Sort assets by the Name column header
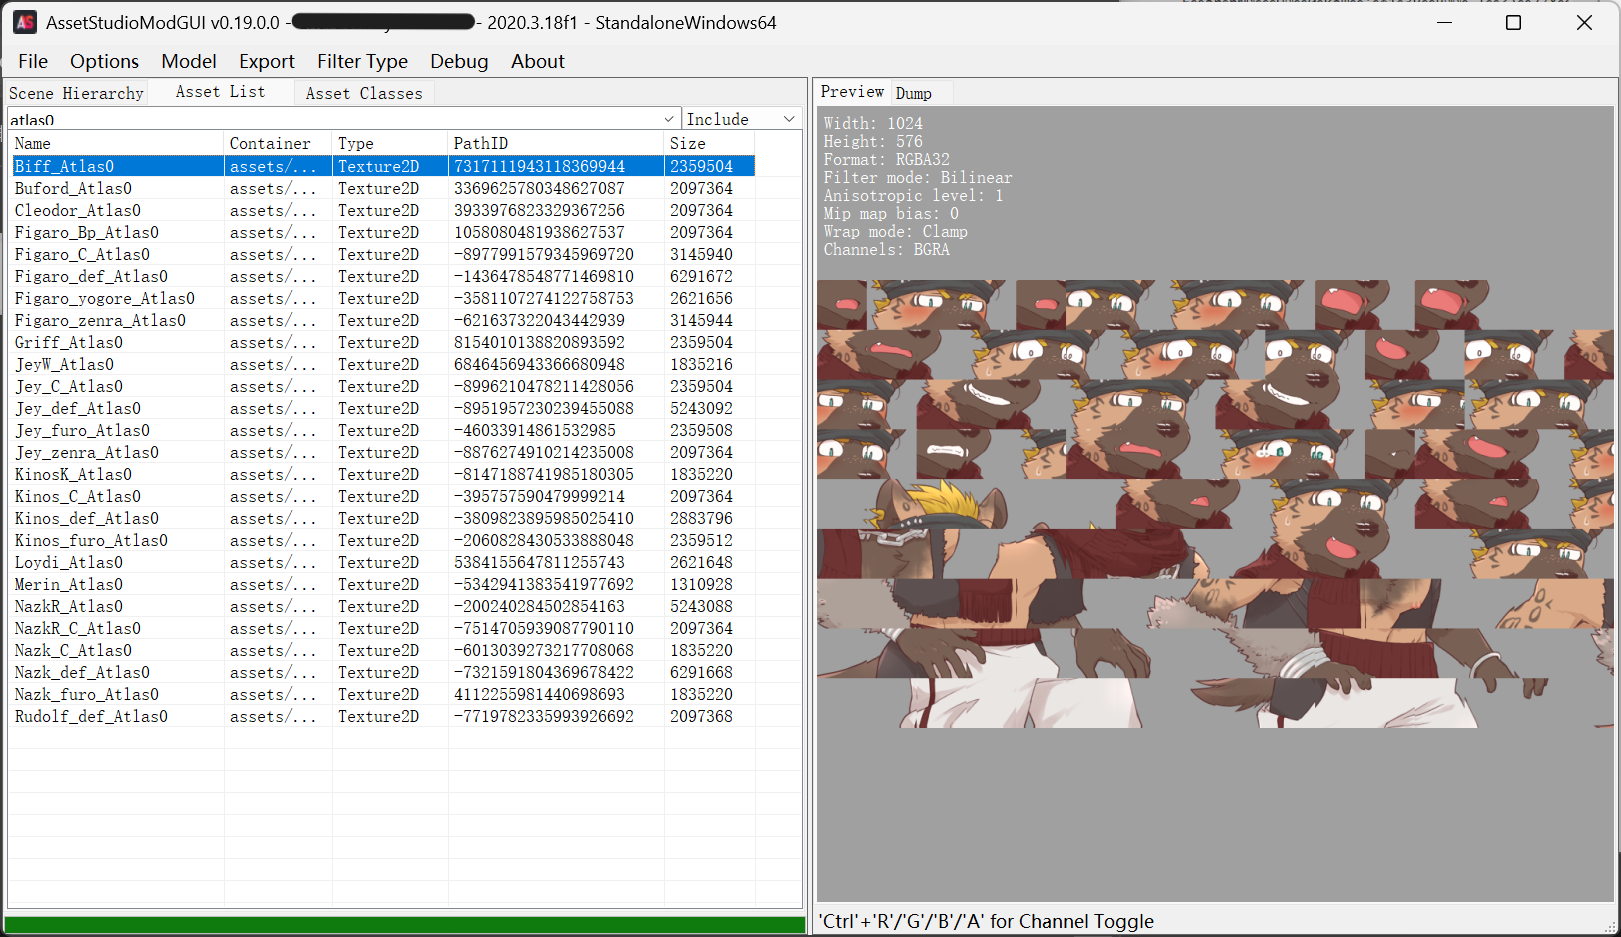Viewport: 1621px width, 937px height. (x=116, y=143)
